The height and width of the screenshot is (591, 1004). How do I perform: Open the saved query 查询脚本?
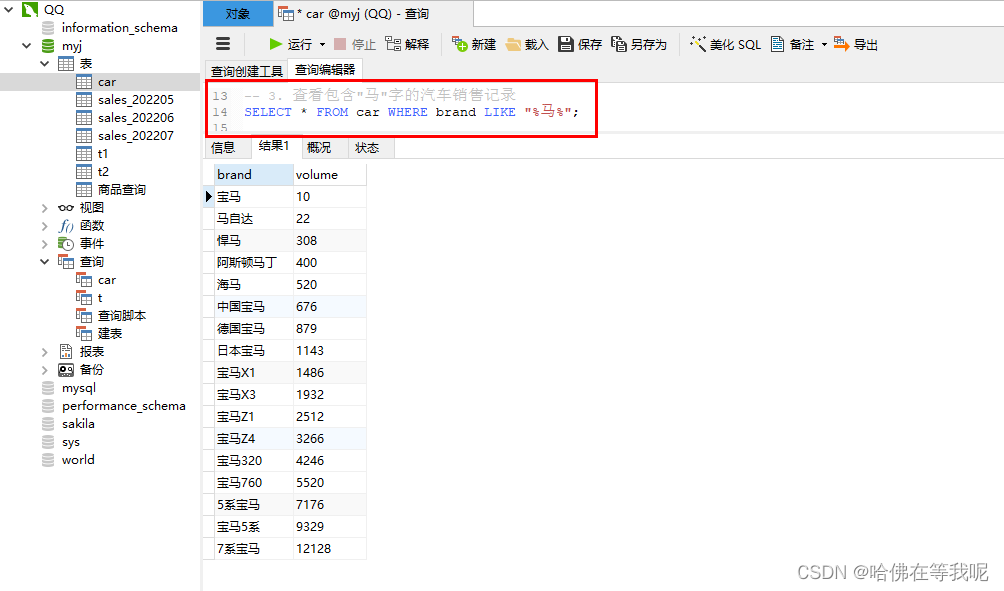pos(122,316)
